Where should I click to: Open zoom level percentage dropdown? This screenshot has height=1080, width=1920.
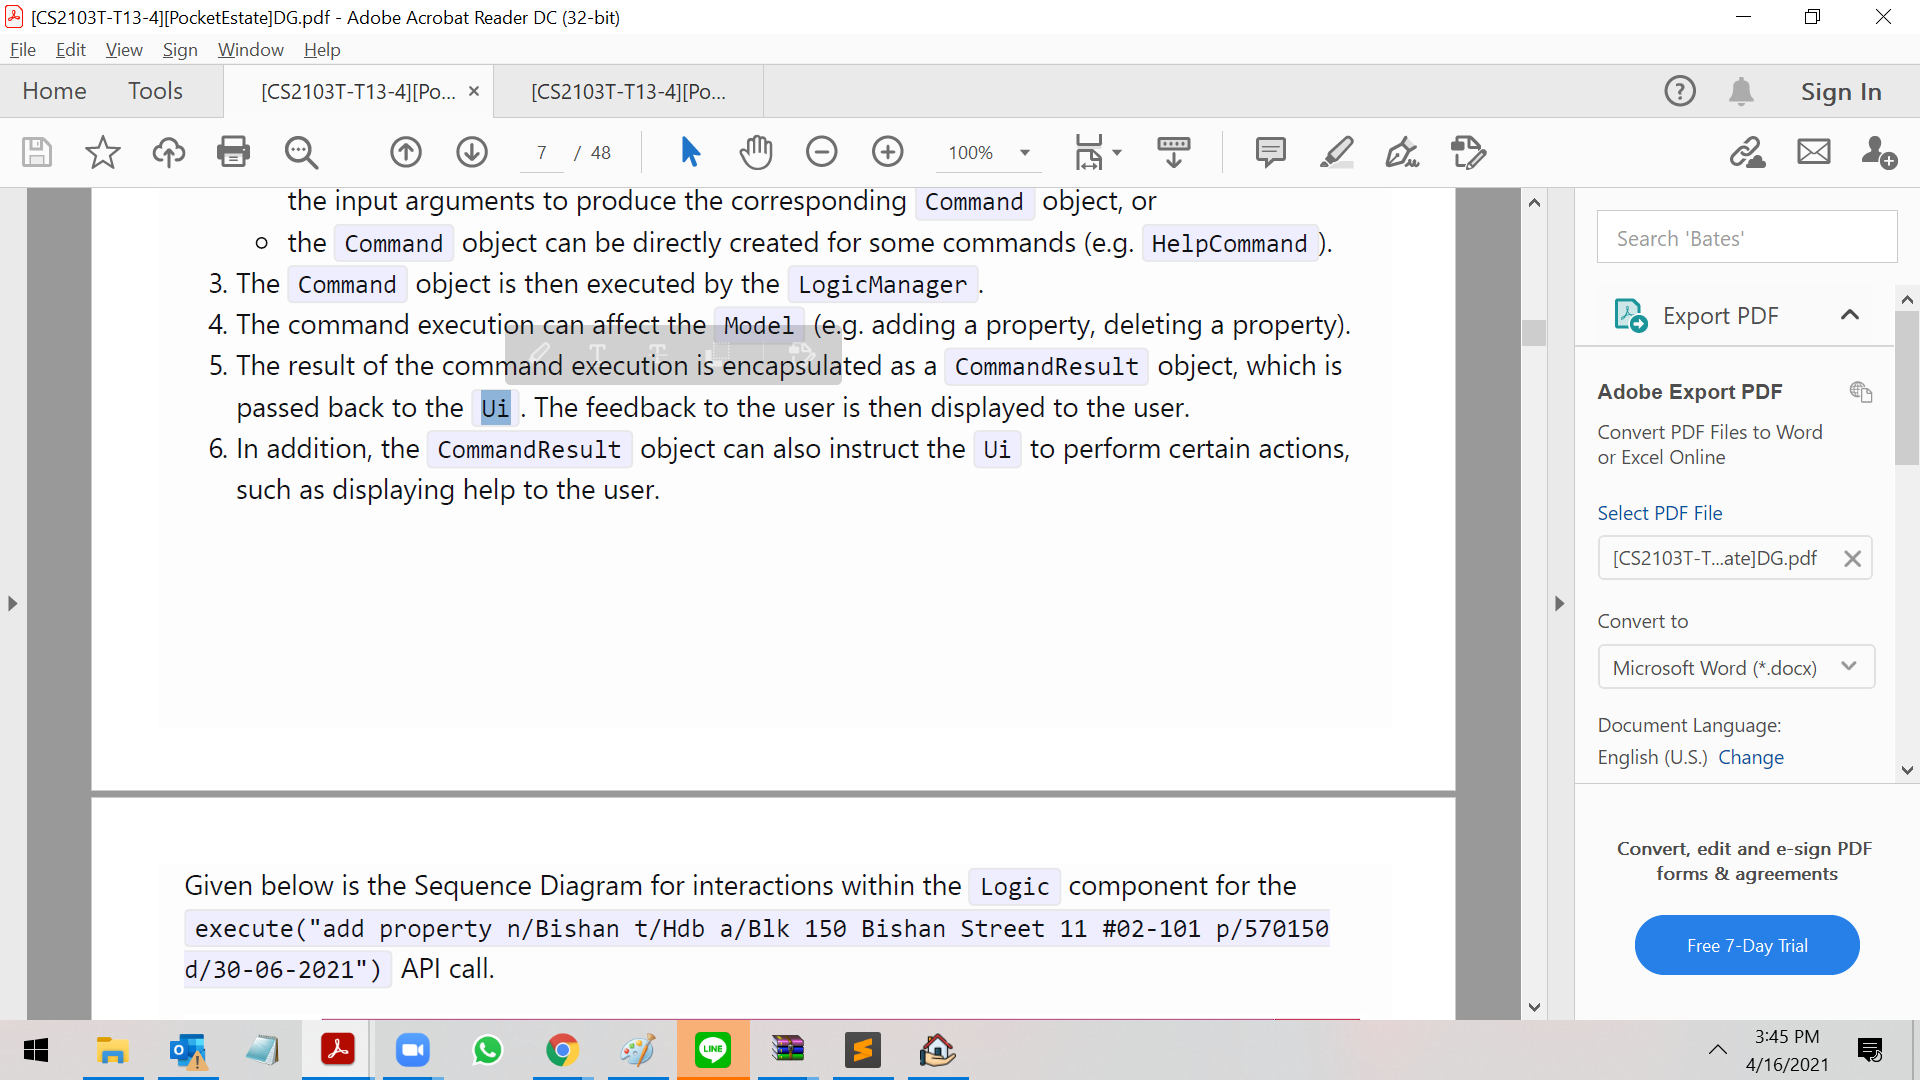(1025, 153)
